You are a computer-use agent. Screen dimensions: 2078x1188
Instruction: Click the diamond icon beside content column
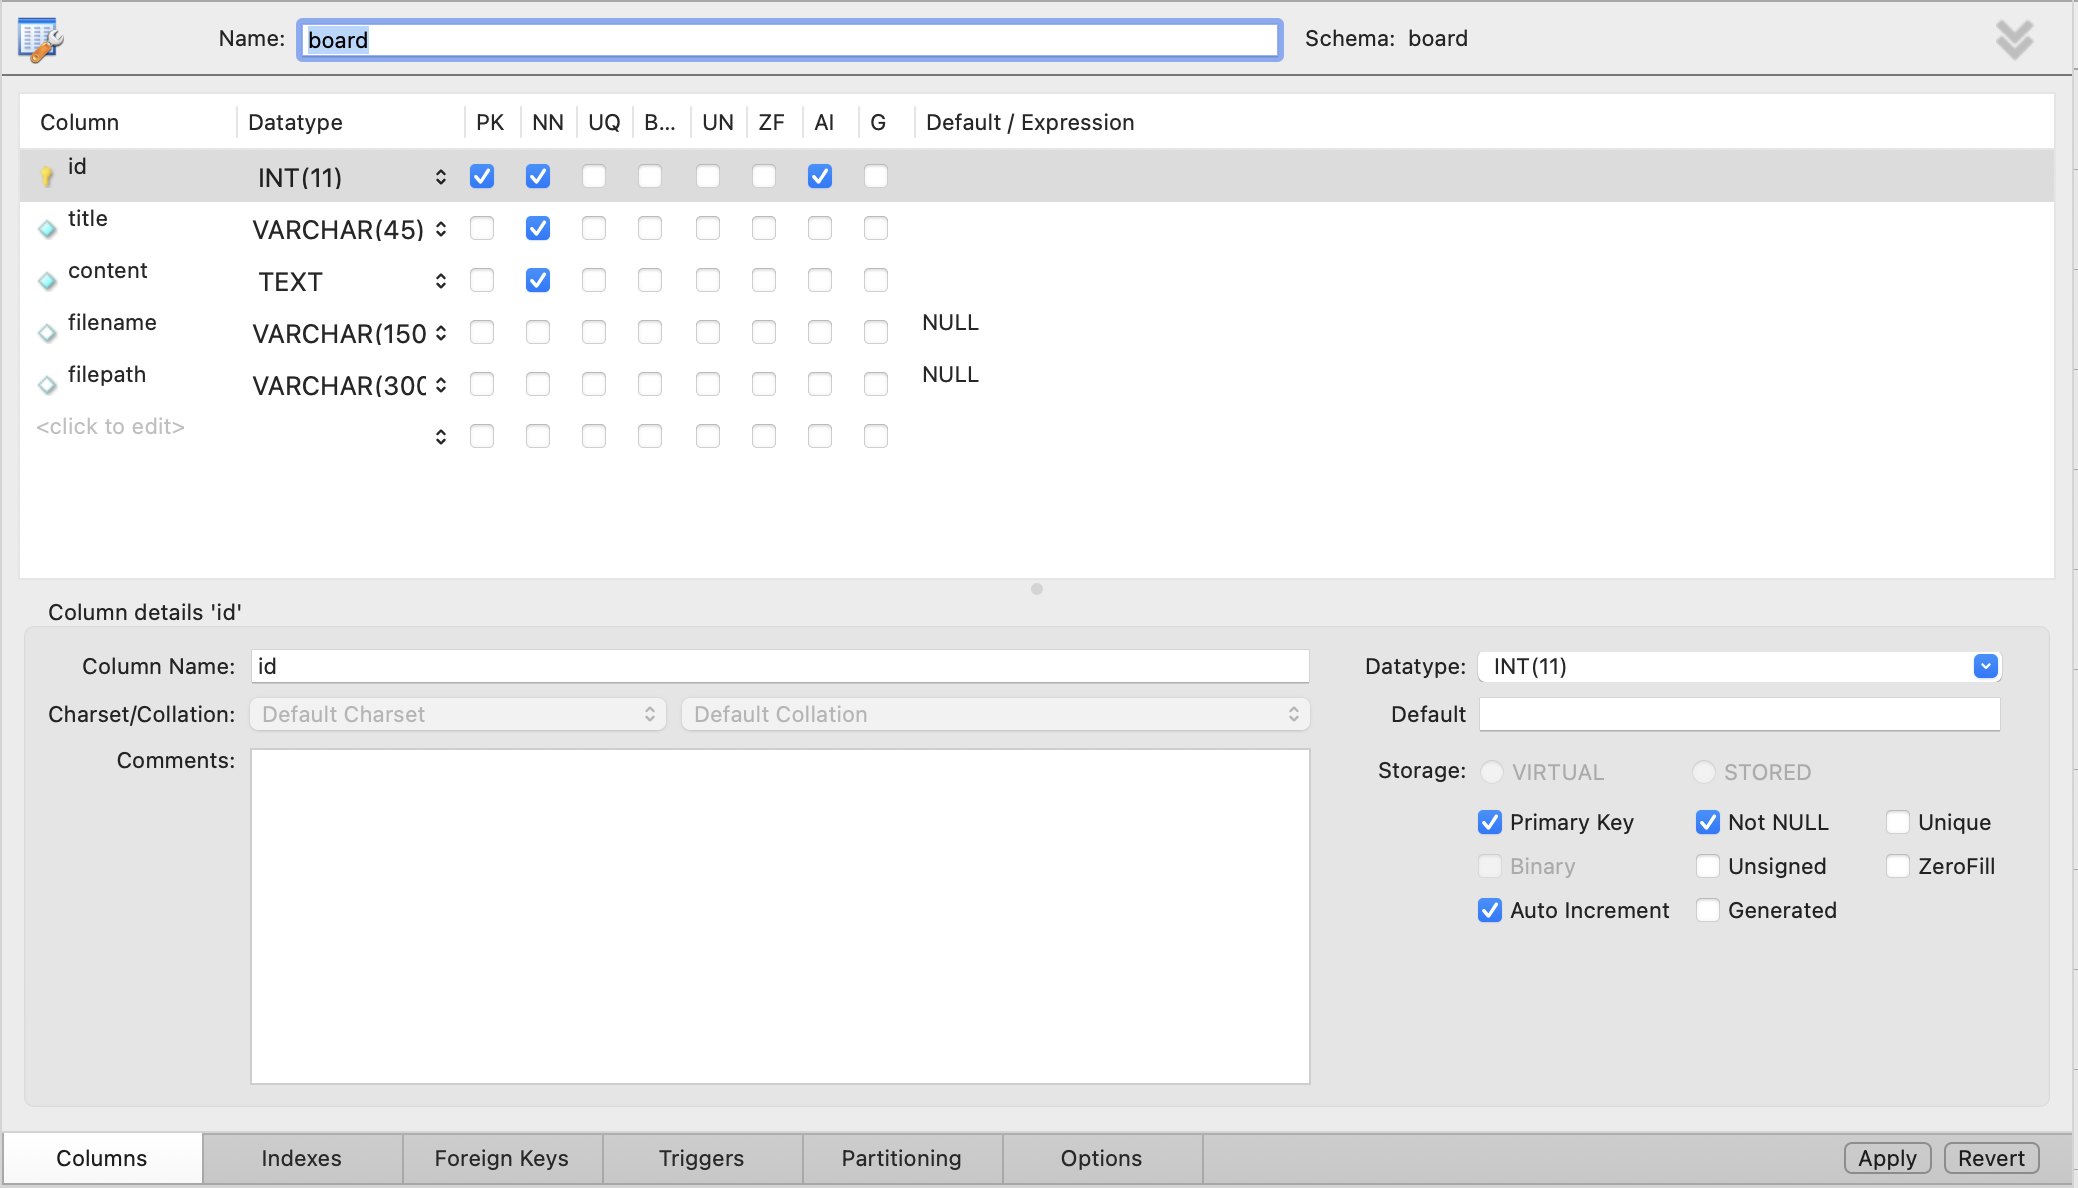pos(47,282)
